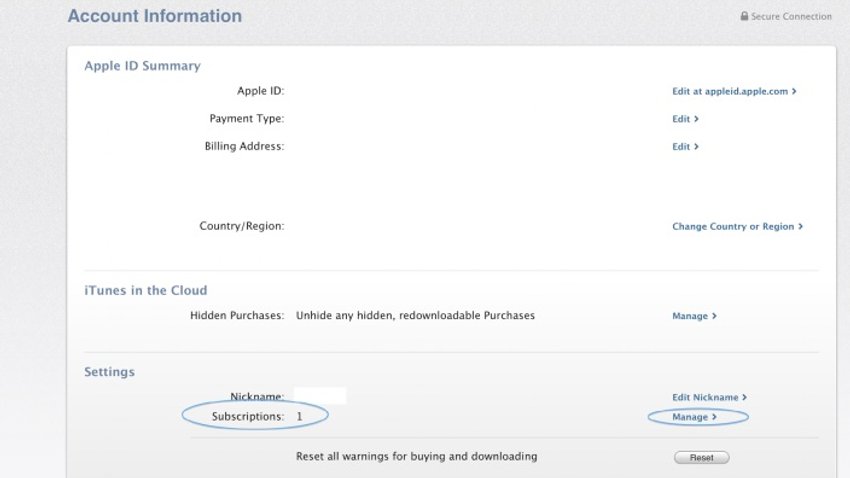This screenshot has height=478, width=850.
Task: Edit the Payment Type
Action: tap(685, 119)
